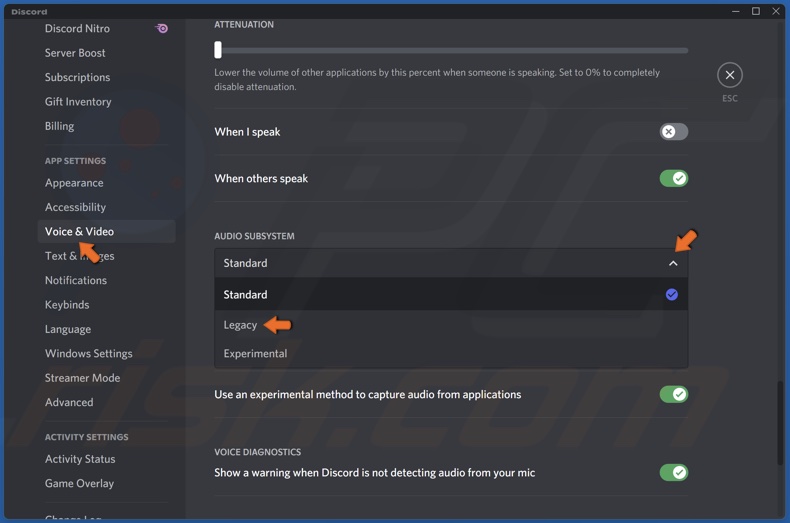Collapse the Audio Subsystem dropdown chevron
The height and width of the screenshot is (523, 790).
pos(672,263)
